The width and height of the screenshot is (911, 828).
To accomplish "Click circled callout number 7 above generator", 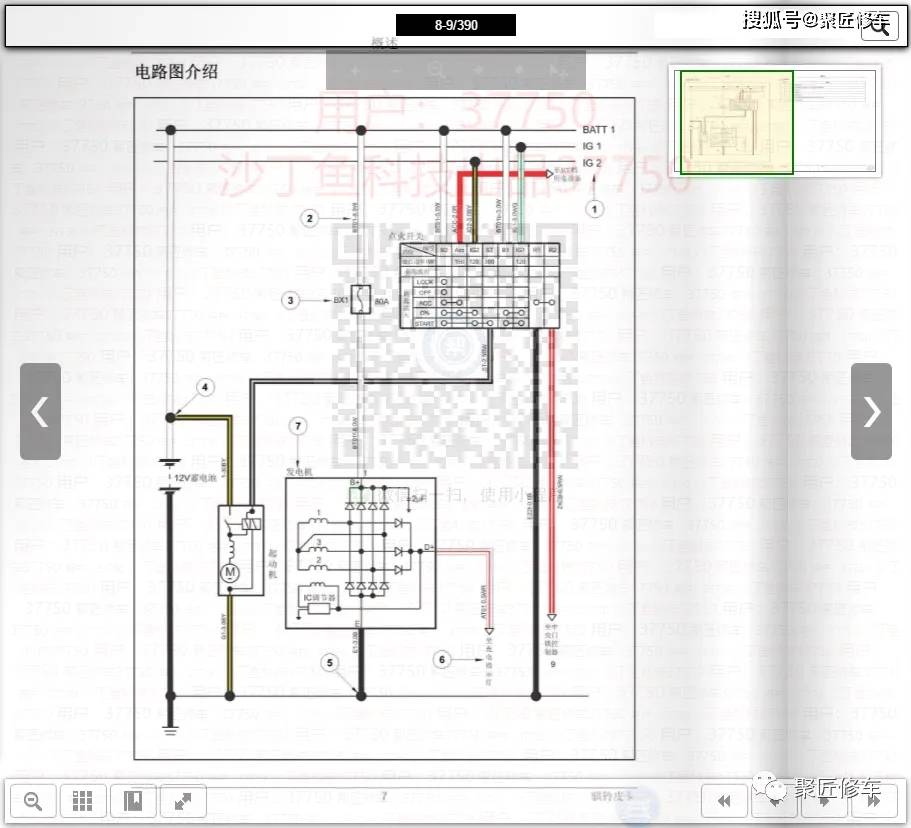I will (296, 426).
